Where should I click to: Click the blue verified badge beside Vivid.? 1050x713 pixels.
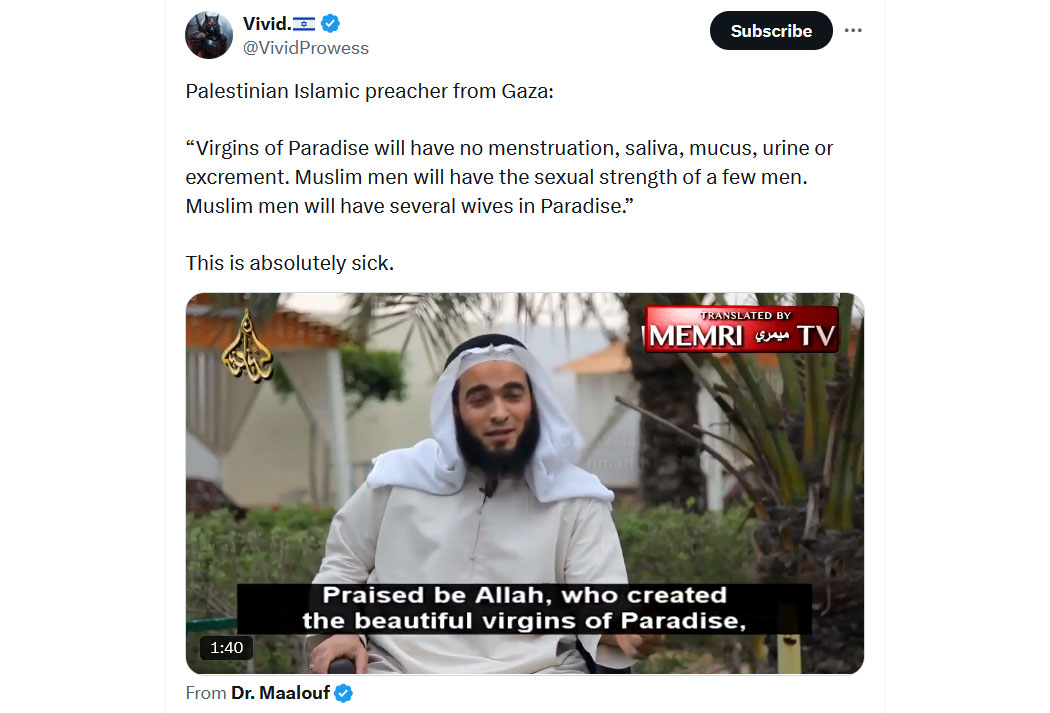click(x=330, y=23)
